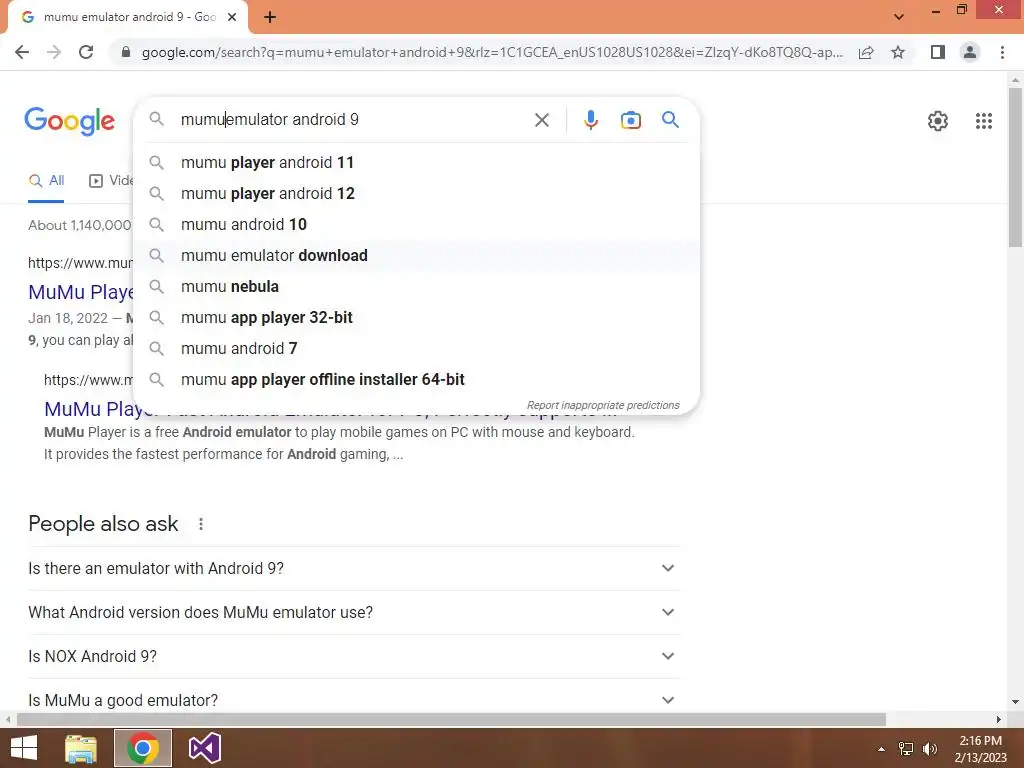Open the Google apps grid
The height and width of the screenshot is (768, 1024).
[984, 121]
